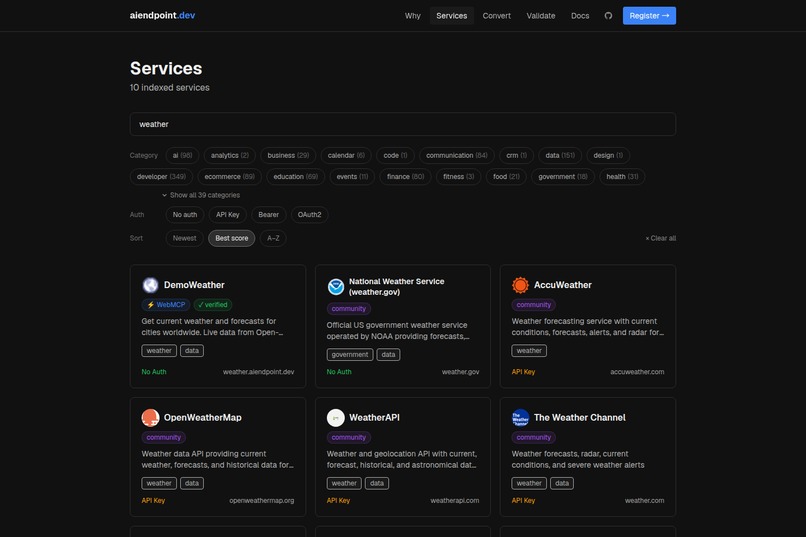Viewport: 806px width, 537px height.
Task: Filter by code category
Action: (x=395, y=155)
